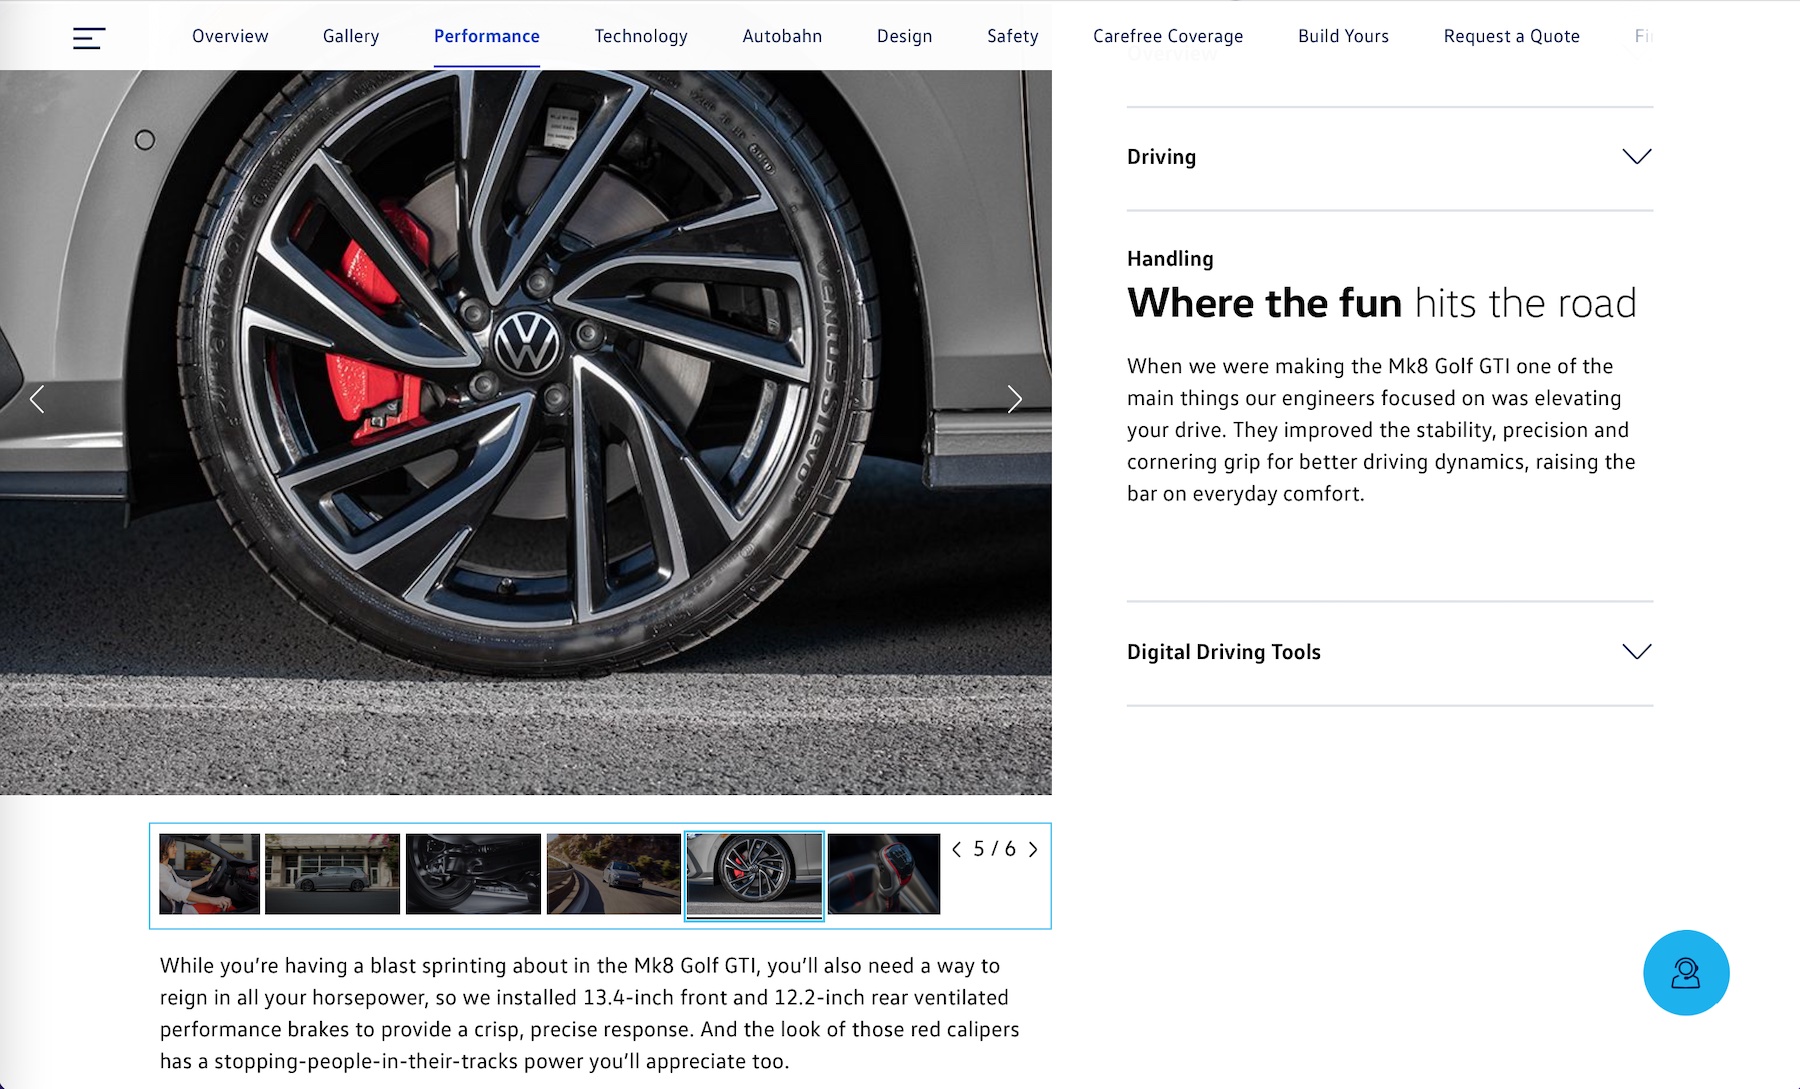
Task: Click the Driving section title
Action: pyautogui.click(x=1161, y=157)
